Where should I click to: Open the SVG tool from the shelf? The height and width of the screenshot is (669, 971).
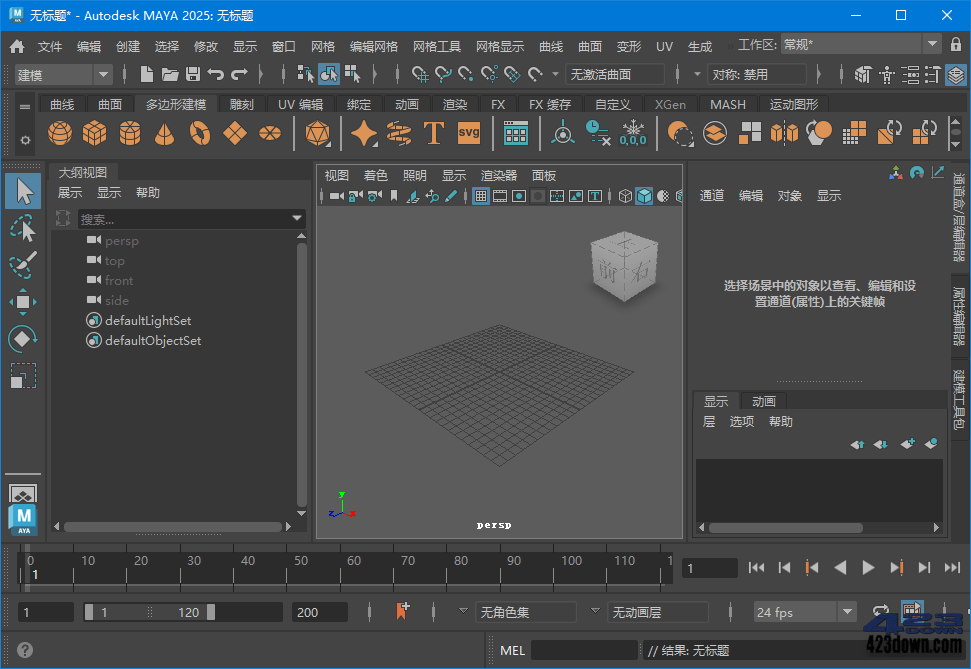coord(468,132)
